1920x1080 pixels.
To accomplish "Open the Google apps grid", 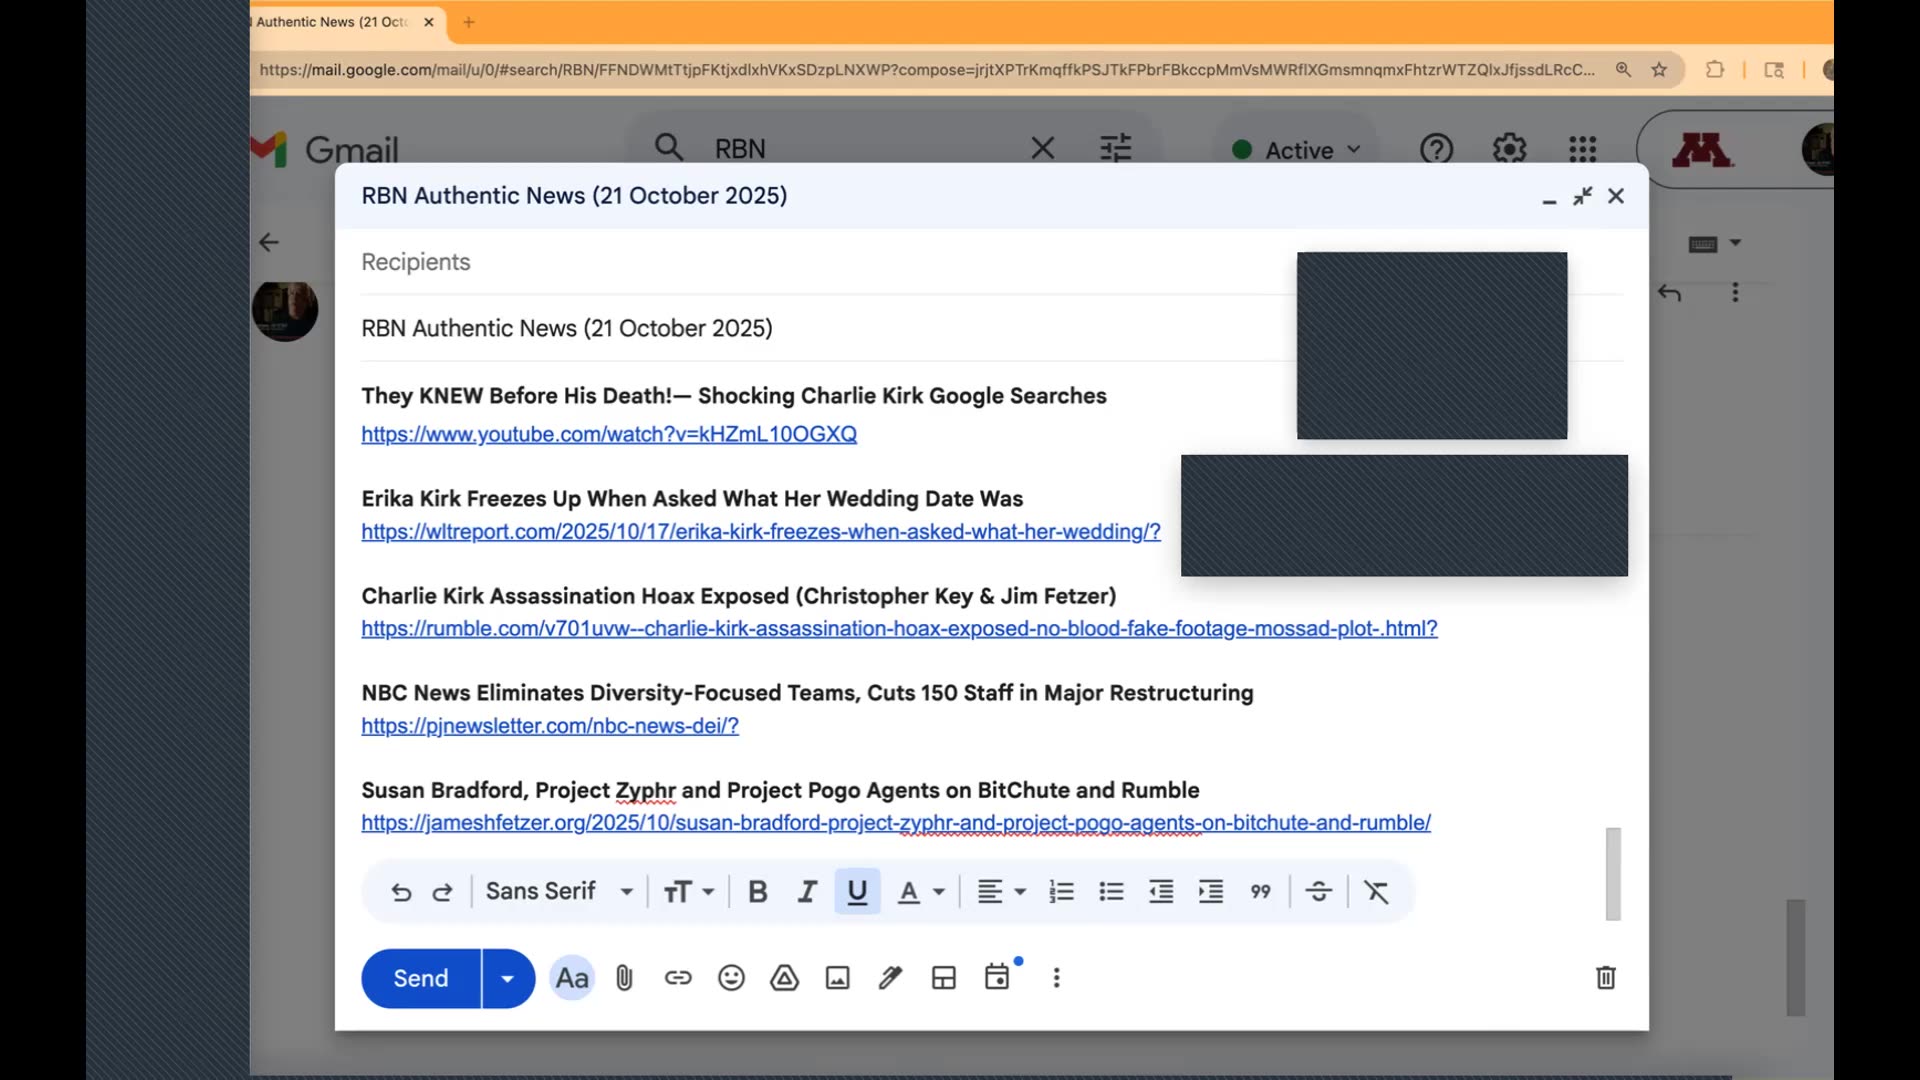I will (x=1582, y=148).
